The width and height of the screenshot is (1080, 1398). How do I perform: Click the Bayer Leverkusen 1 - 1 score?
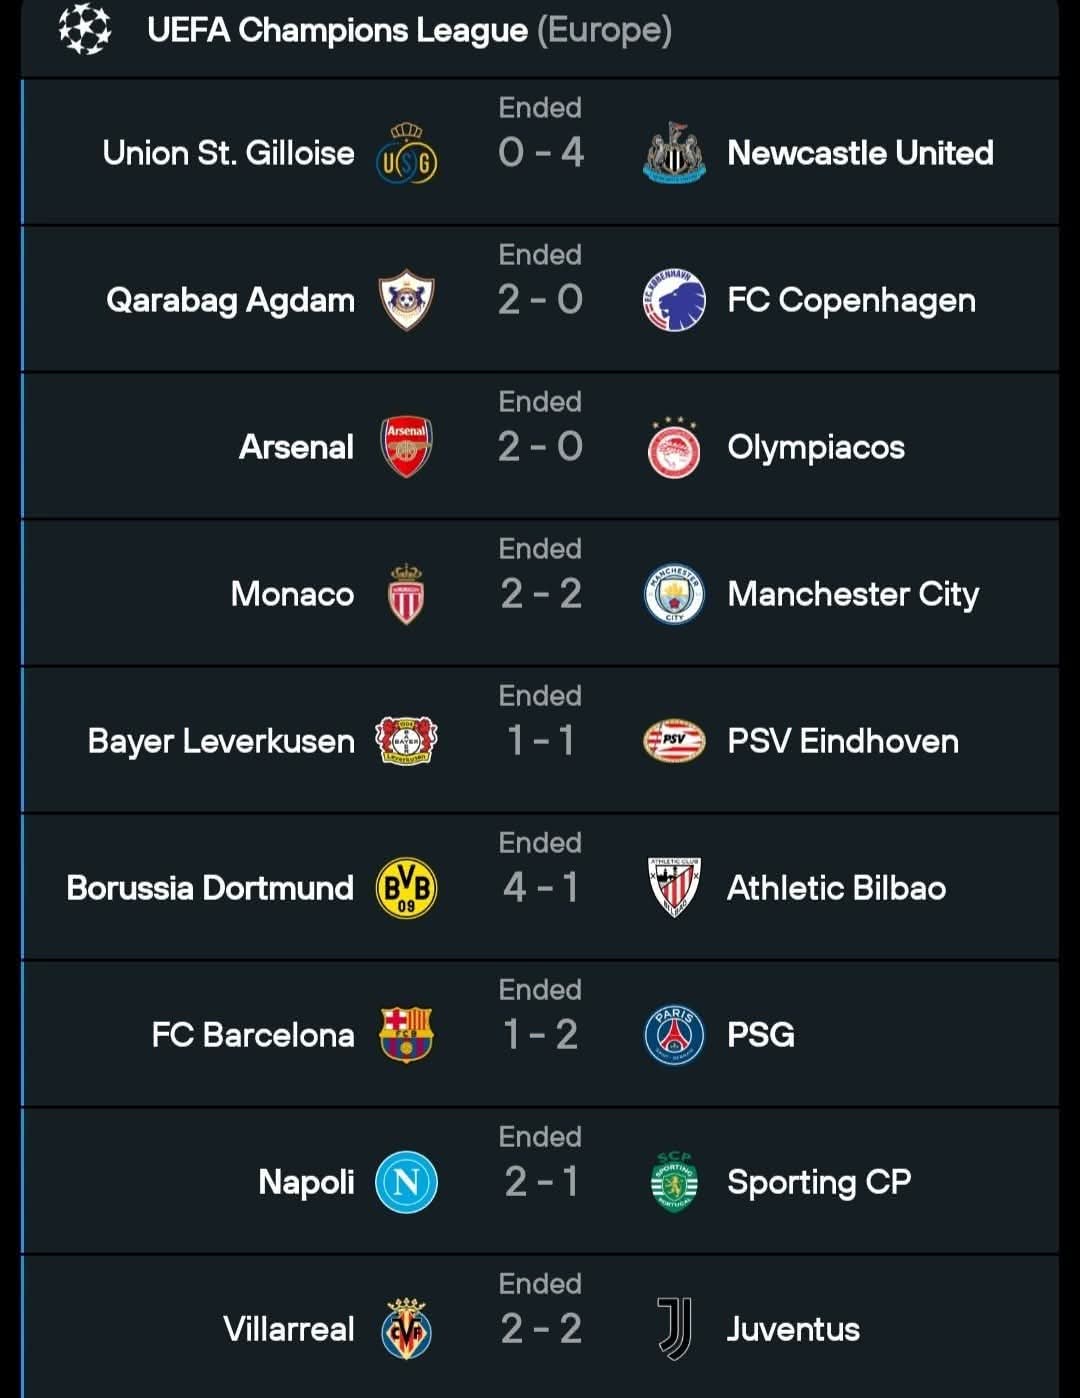click(540, 741)
